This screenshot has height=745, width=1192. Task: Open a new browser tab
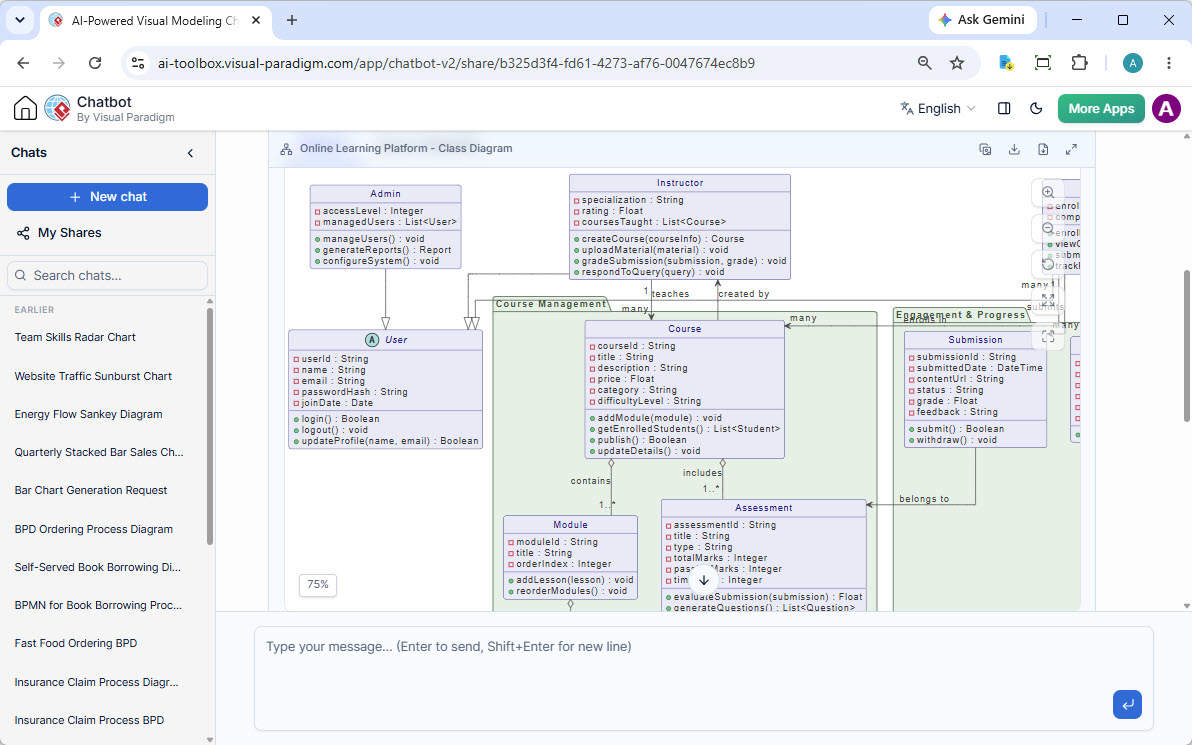292,21
